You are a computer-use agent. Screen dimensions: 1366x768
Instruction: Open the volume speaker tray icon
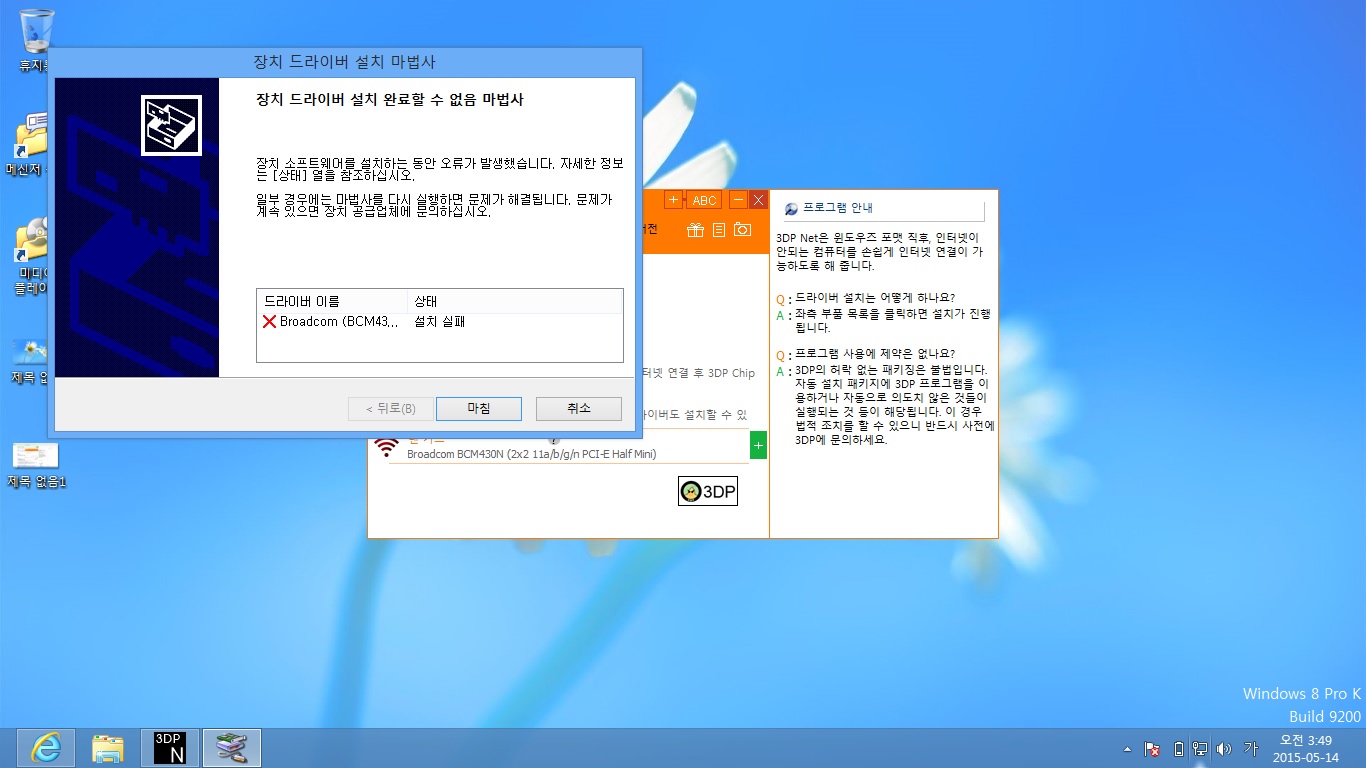coord(1224,748)
